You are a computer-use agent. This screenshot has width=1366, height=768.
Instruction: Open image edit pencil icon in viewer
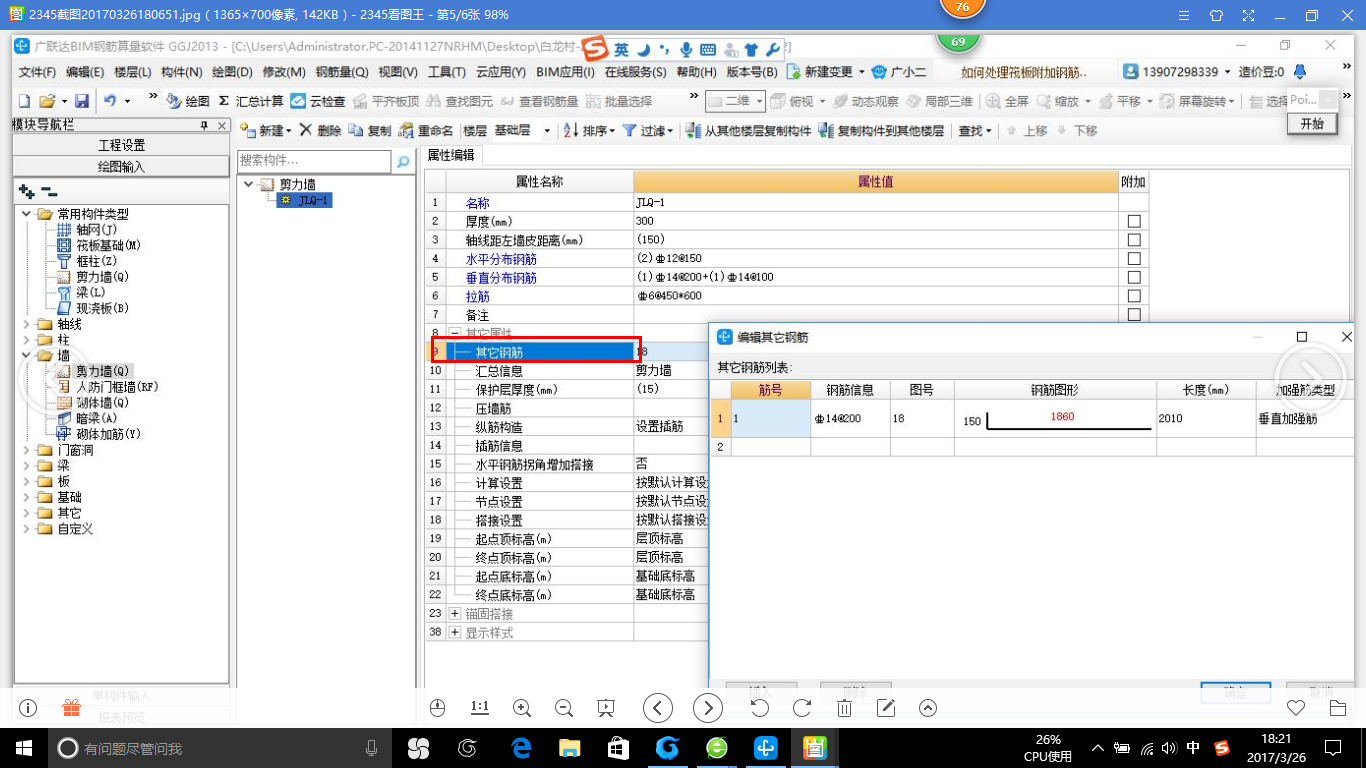pyautogui.click(x=886, y=708)
